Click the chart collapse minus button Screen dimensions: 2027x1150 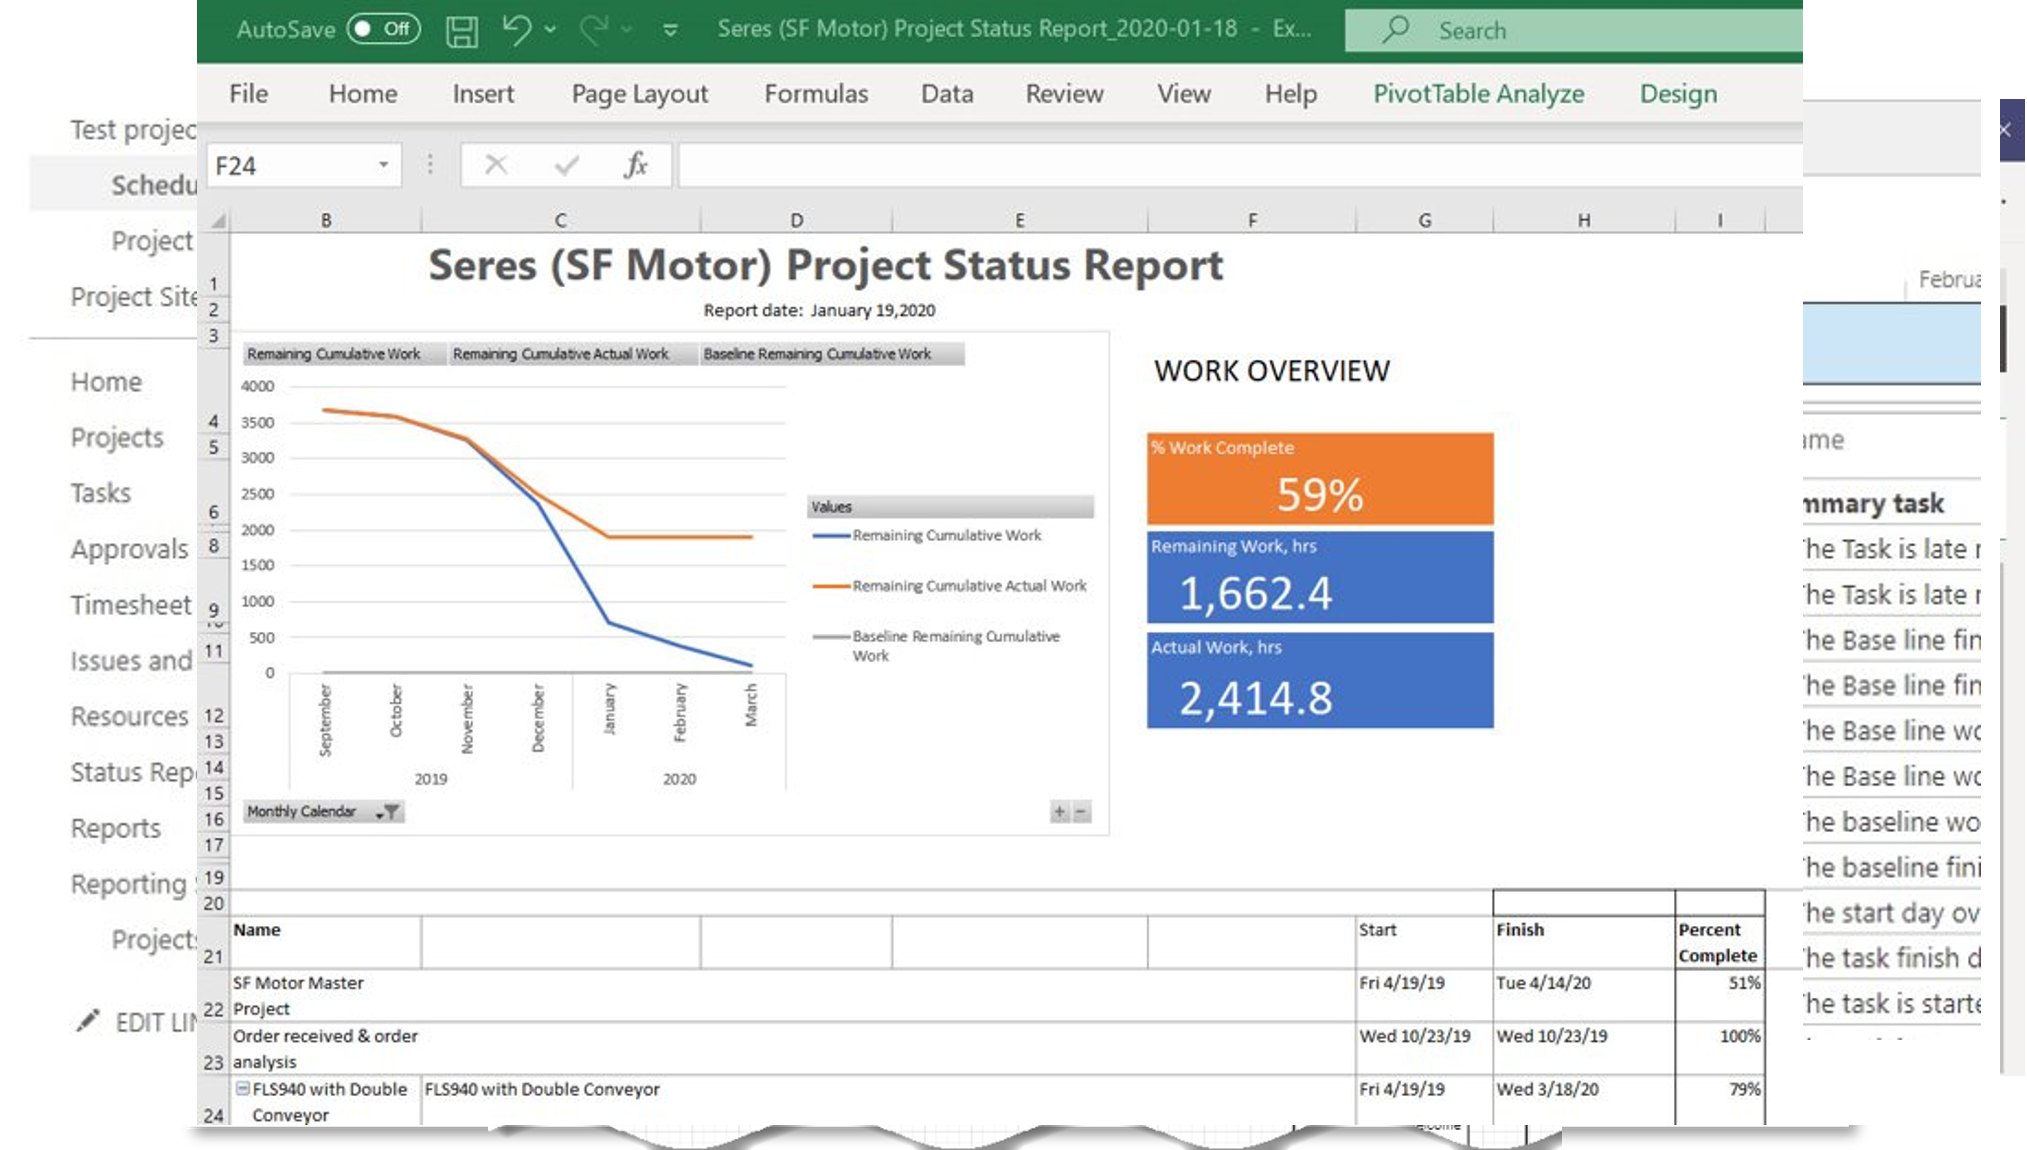coord(1081,812)
